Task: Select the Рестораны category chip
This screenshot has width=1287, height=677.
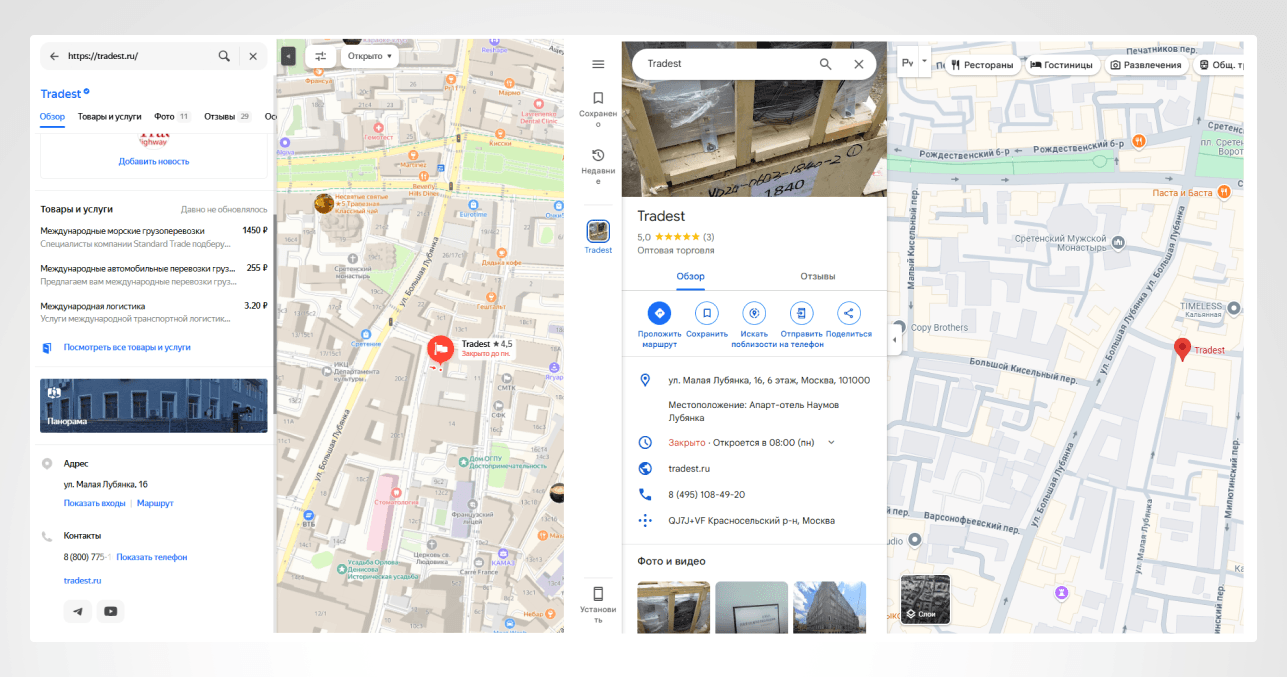Action: (x=982, y=65)
